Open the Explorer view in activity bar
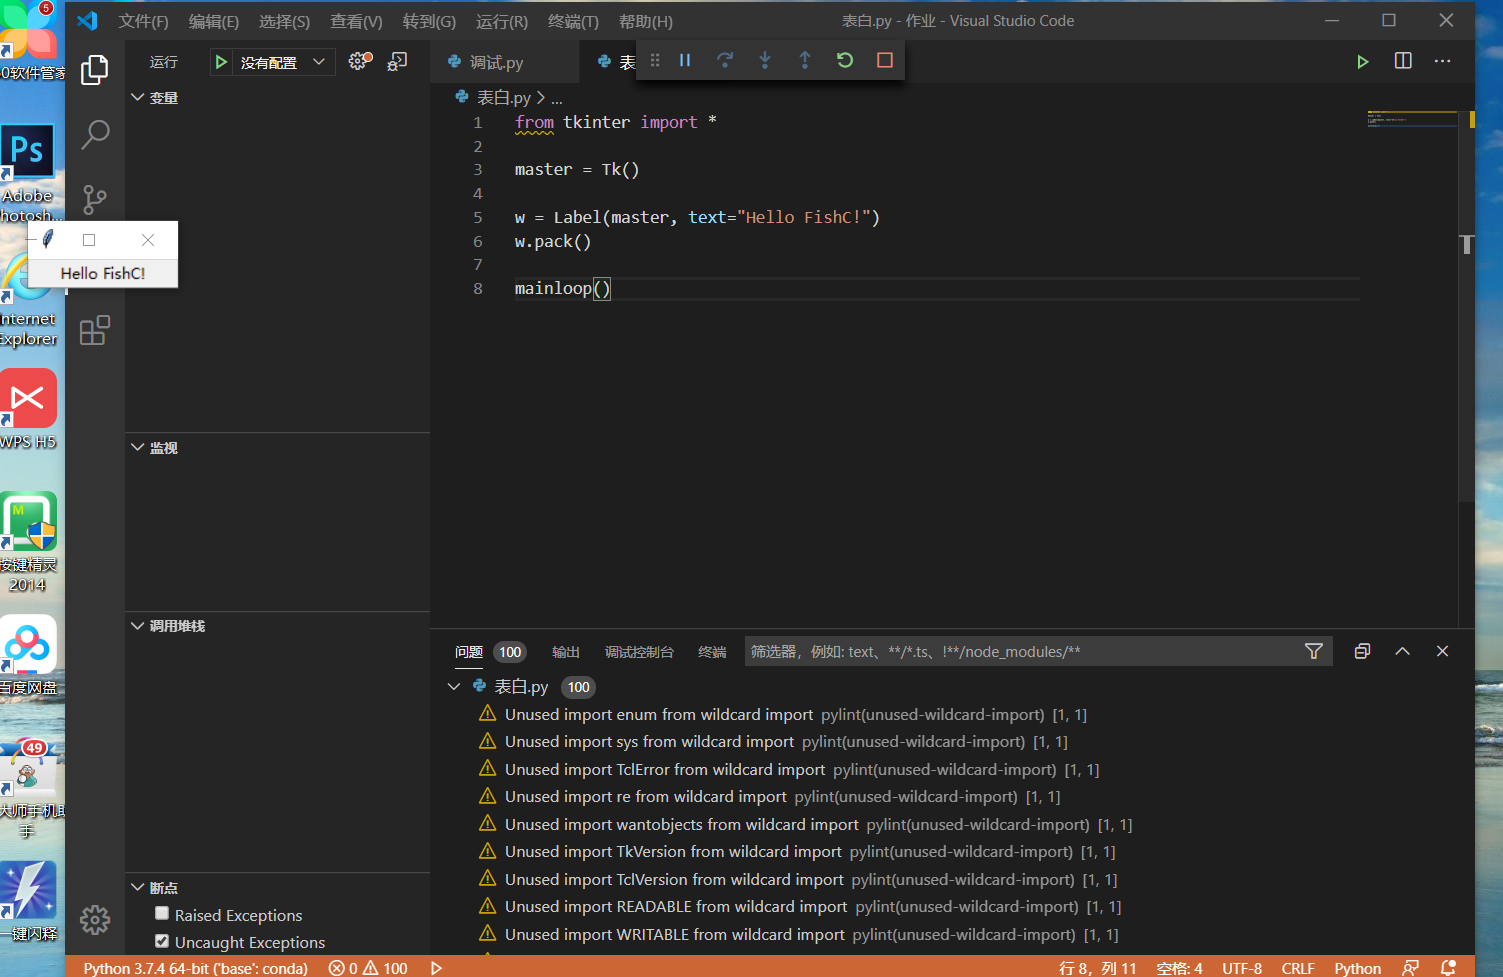Viewport: 1503px width, 977px height. [95, 69]
